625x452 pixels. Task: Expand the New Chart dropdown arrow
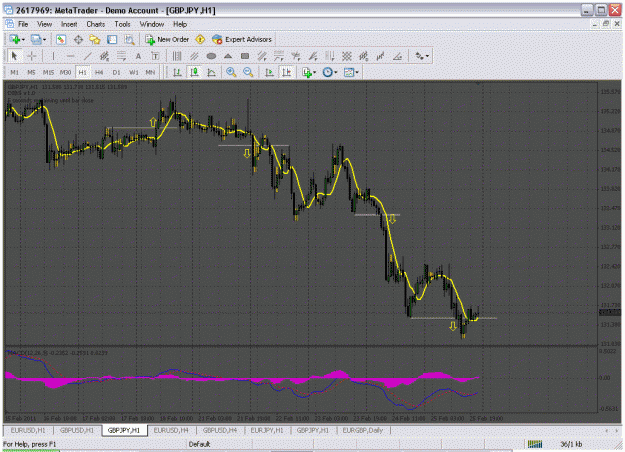pyautogui.click(x=23, y=39)
